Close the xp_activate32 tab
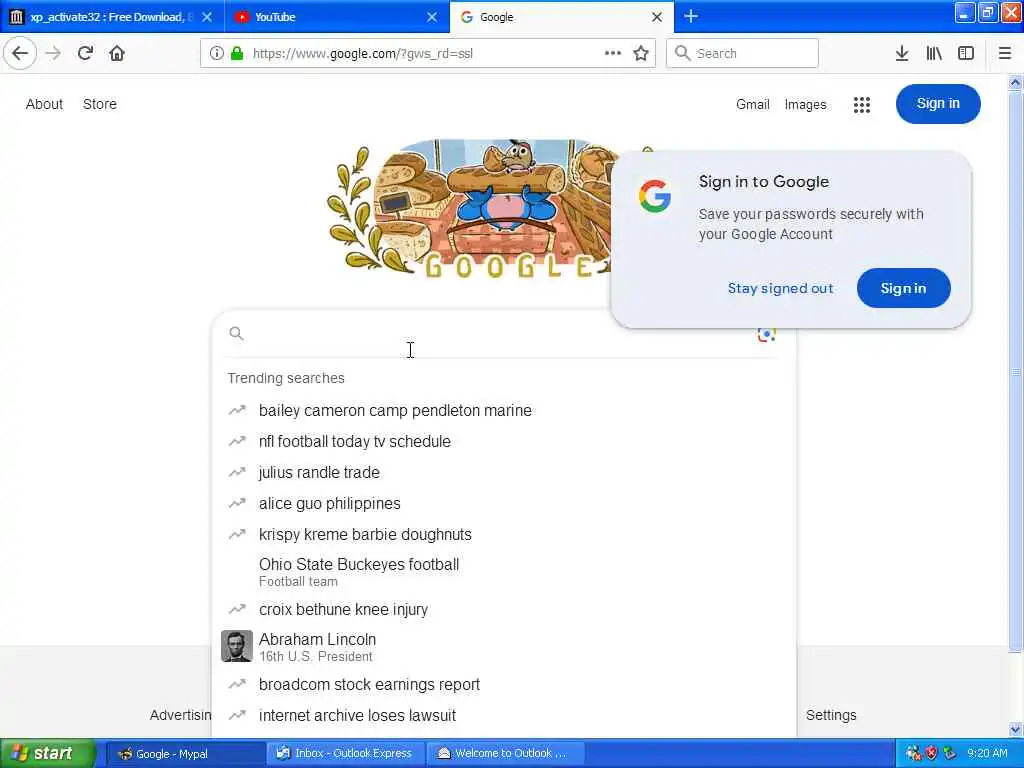Viewport: 1024px width, 768px height. (207, 17)
